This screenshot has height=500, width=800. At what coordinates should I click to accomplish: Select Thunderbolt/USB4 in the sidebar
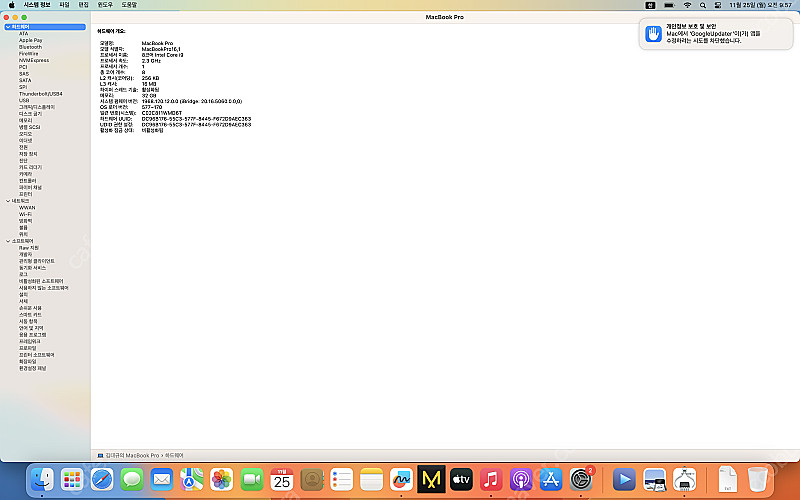[x=41, y=94]
